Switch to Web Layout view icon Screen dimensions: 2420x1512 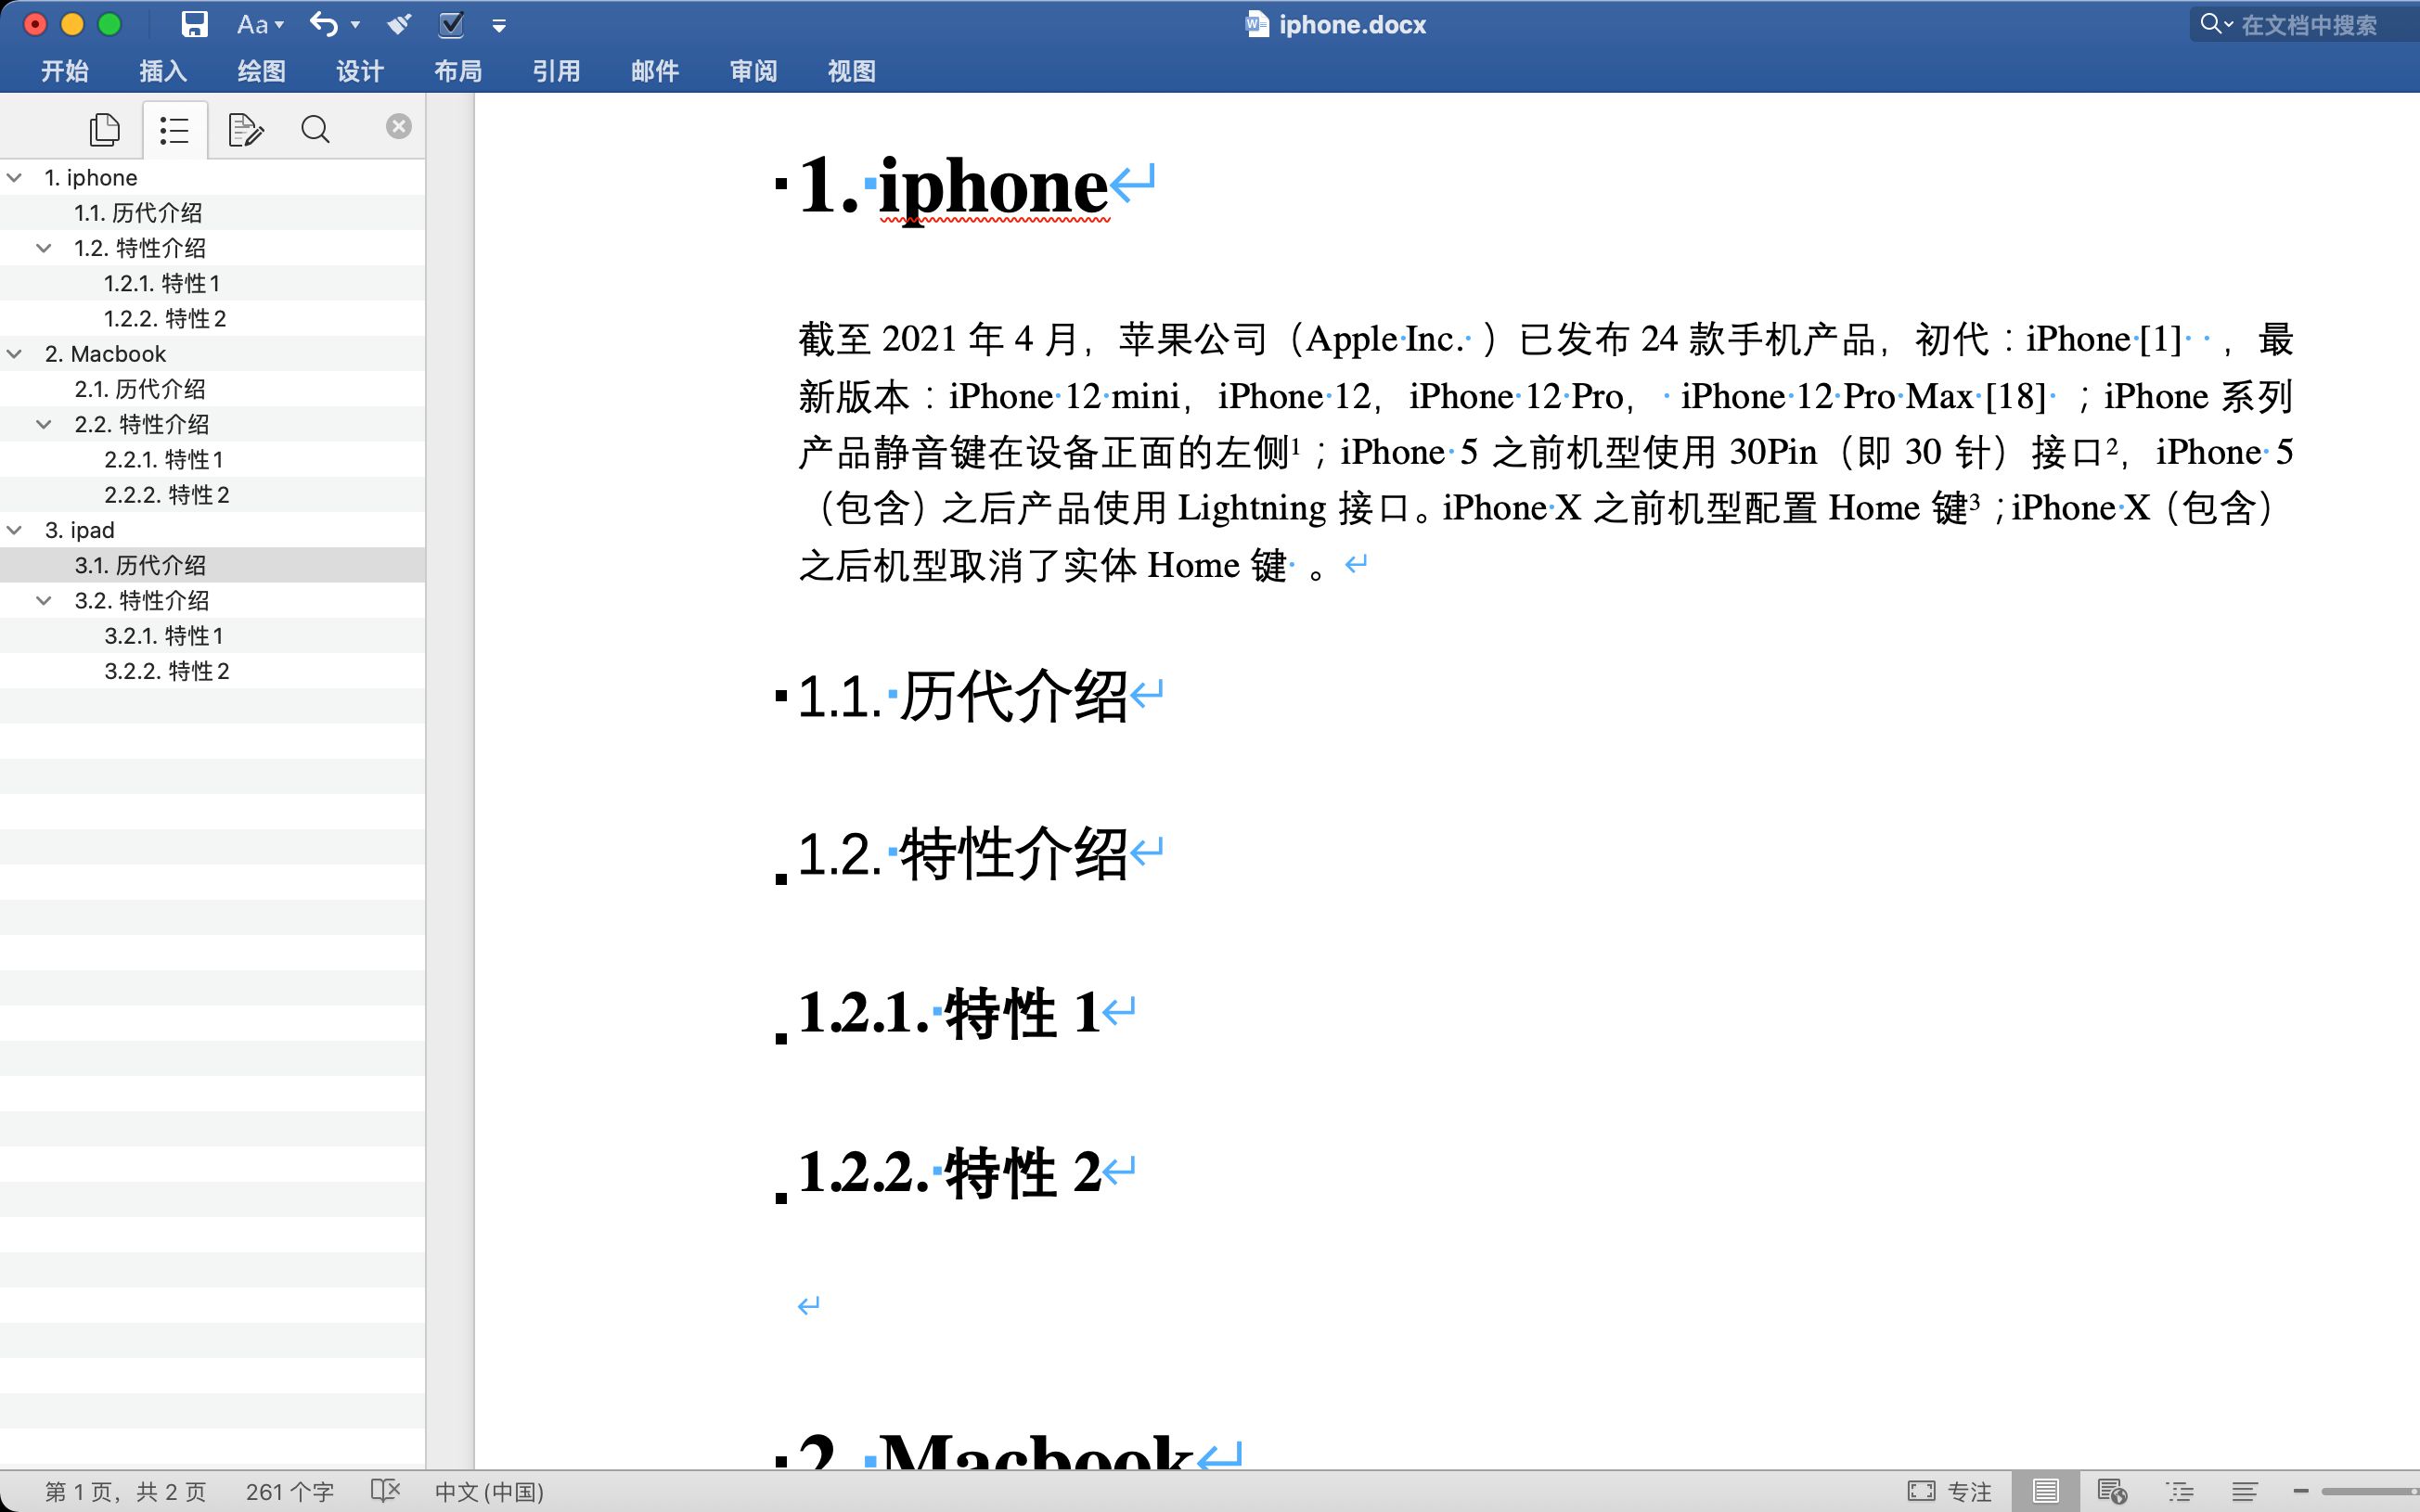pyautogui.click(x=2112, y=1491)
